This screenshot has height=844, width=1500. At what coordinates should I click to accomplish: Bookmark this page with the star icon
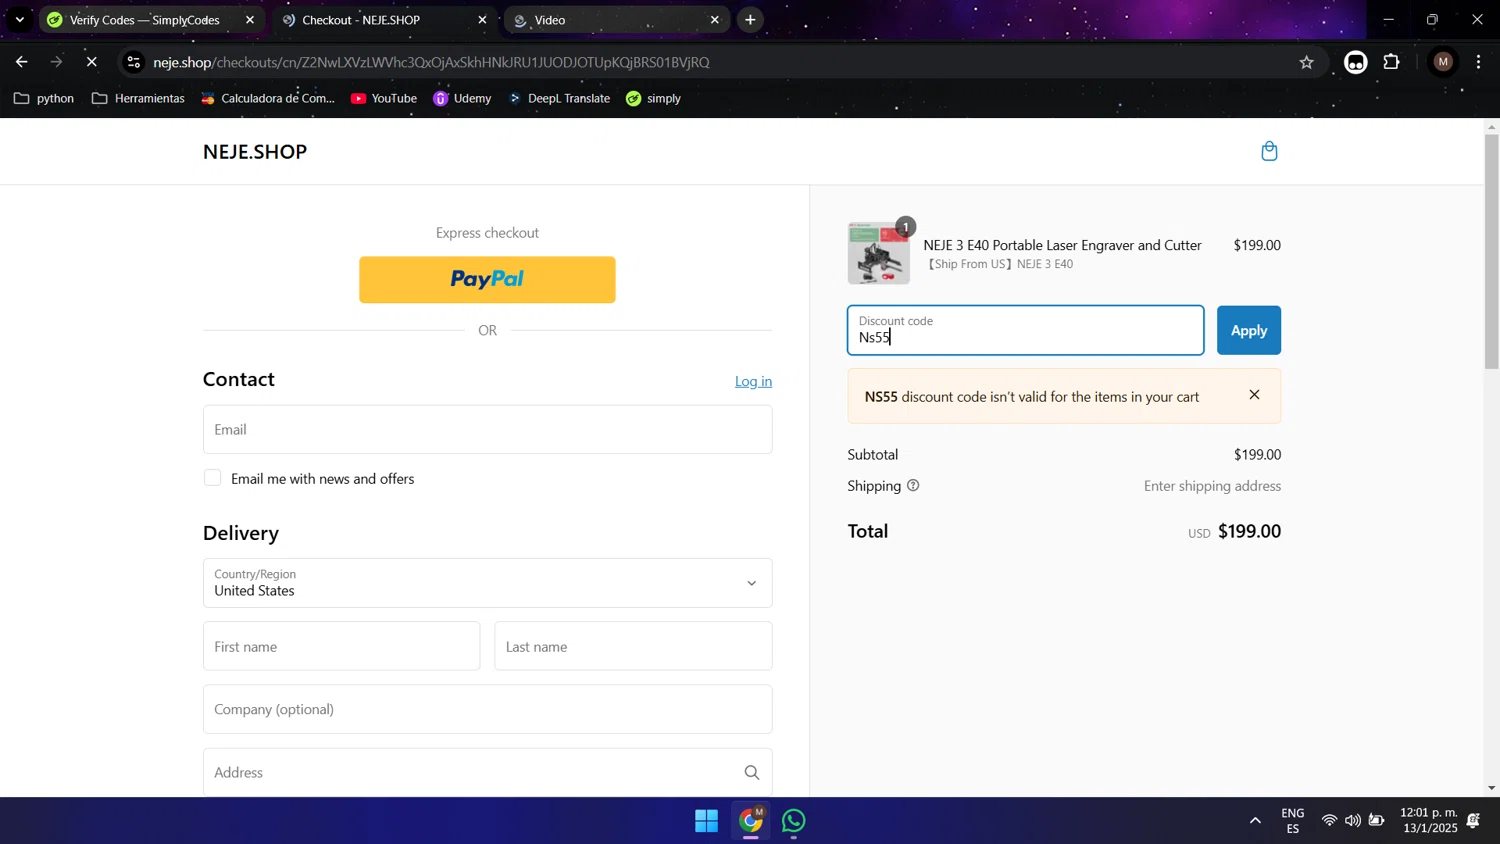click(x=1306, y=62)
